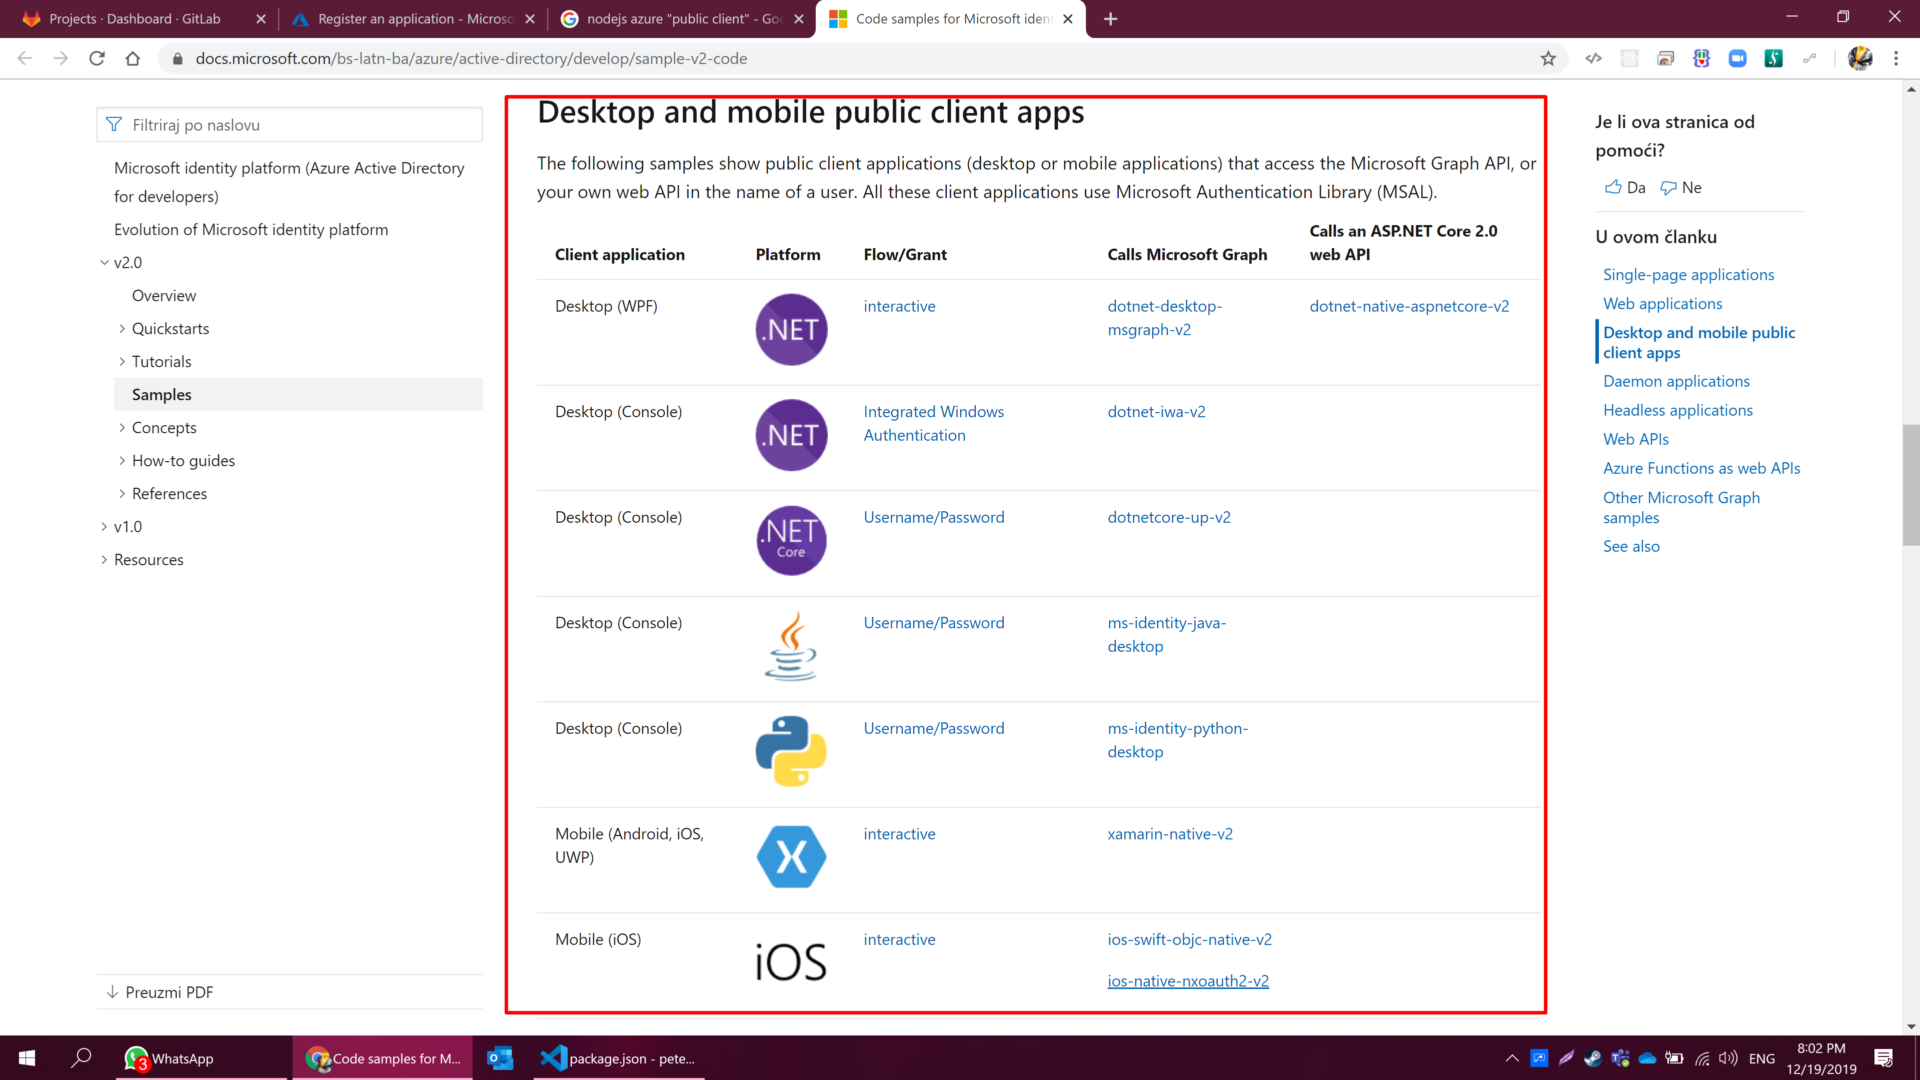Open OneDrive from the system tray
This screenshot has width=1920, height=1080.
(1648, 1059)
